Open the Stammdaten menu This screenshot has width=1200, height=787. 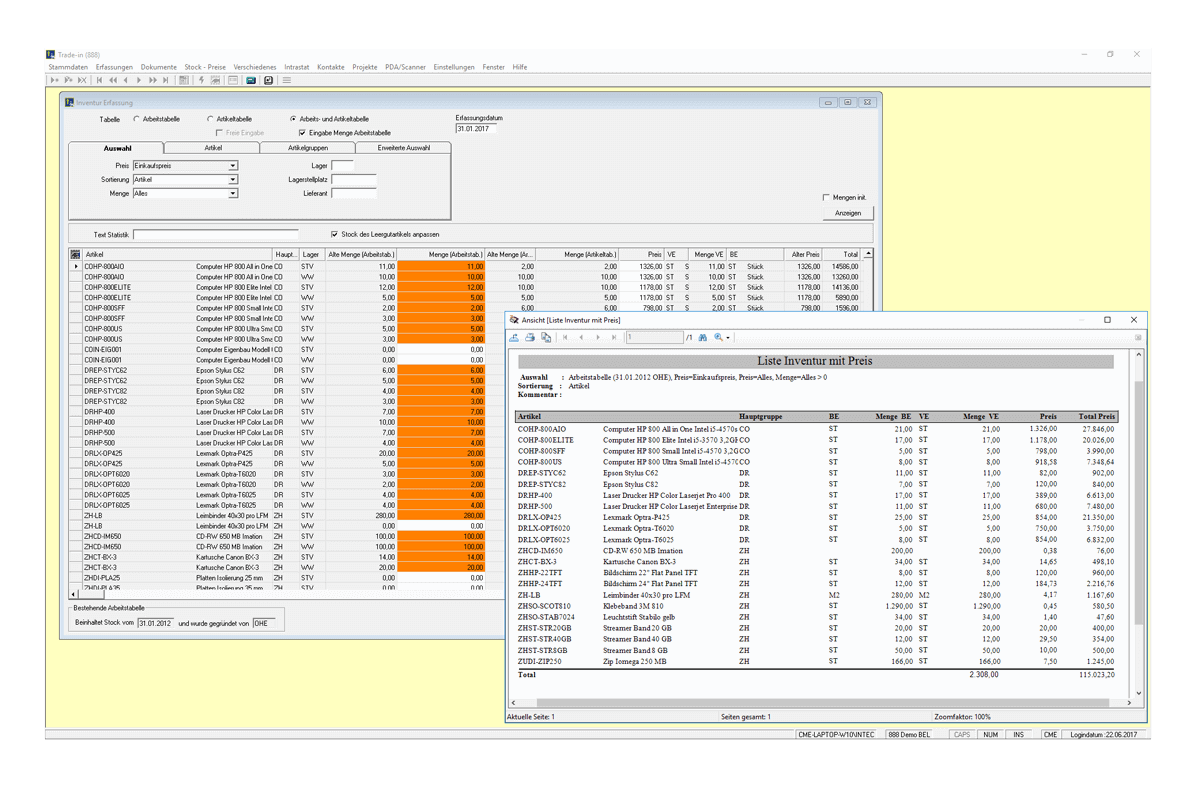[x=68, y=67]
